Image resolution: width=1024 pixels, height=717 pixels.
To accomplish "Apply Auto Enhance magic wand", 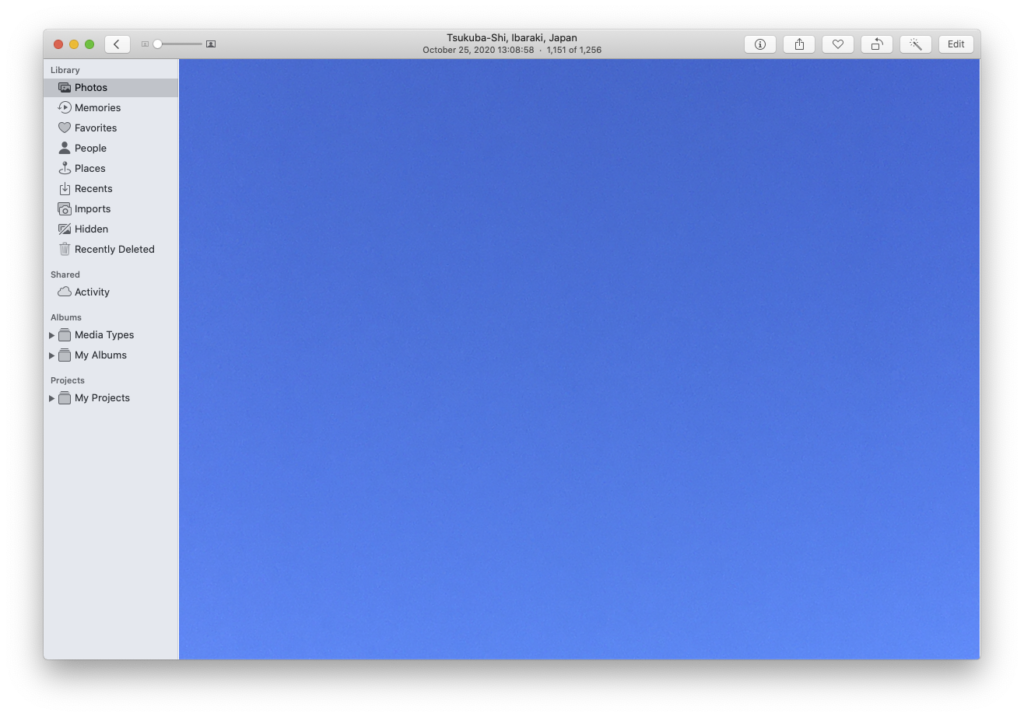I will [915, 44].
